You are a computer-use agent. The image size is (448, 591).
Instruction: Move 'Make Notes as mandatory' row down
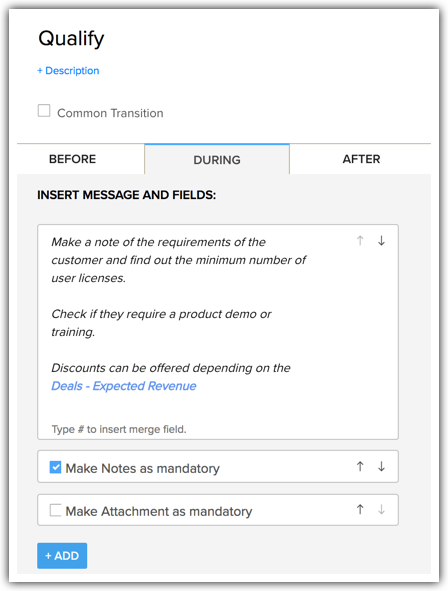(x=381, y=467)
